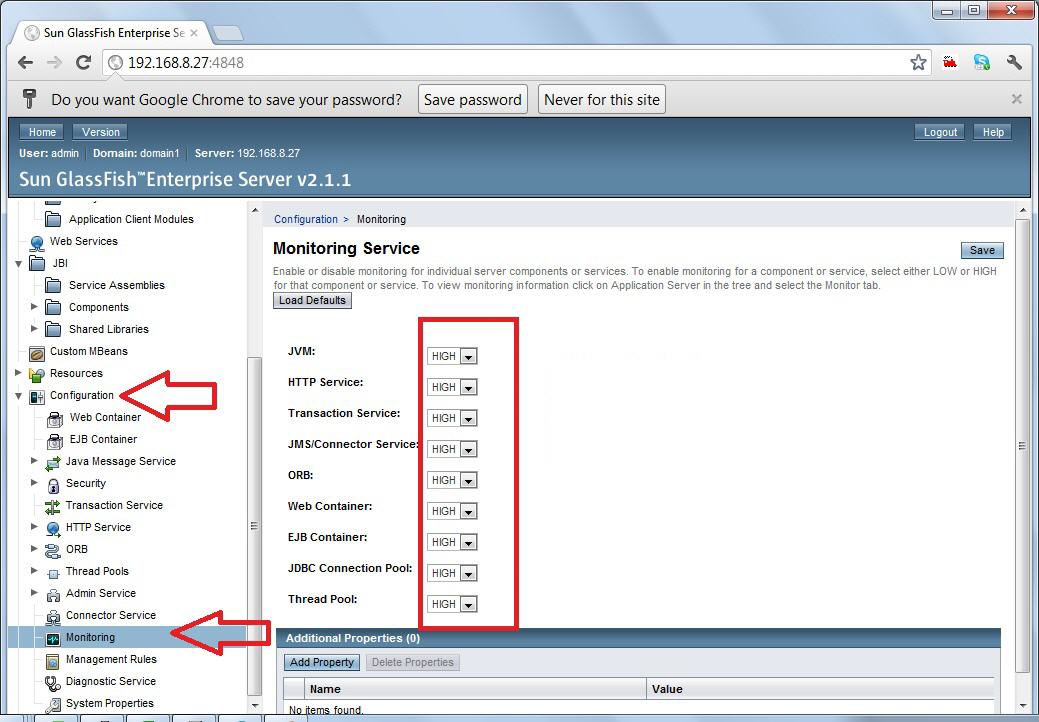Click the JBI folder icon

click(x=37, y=264)
